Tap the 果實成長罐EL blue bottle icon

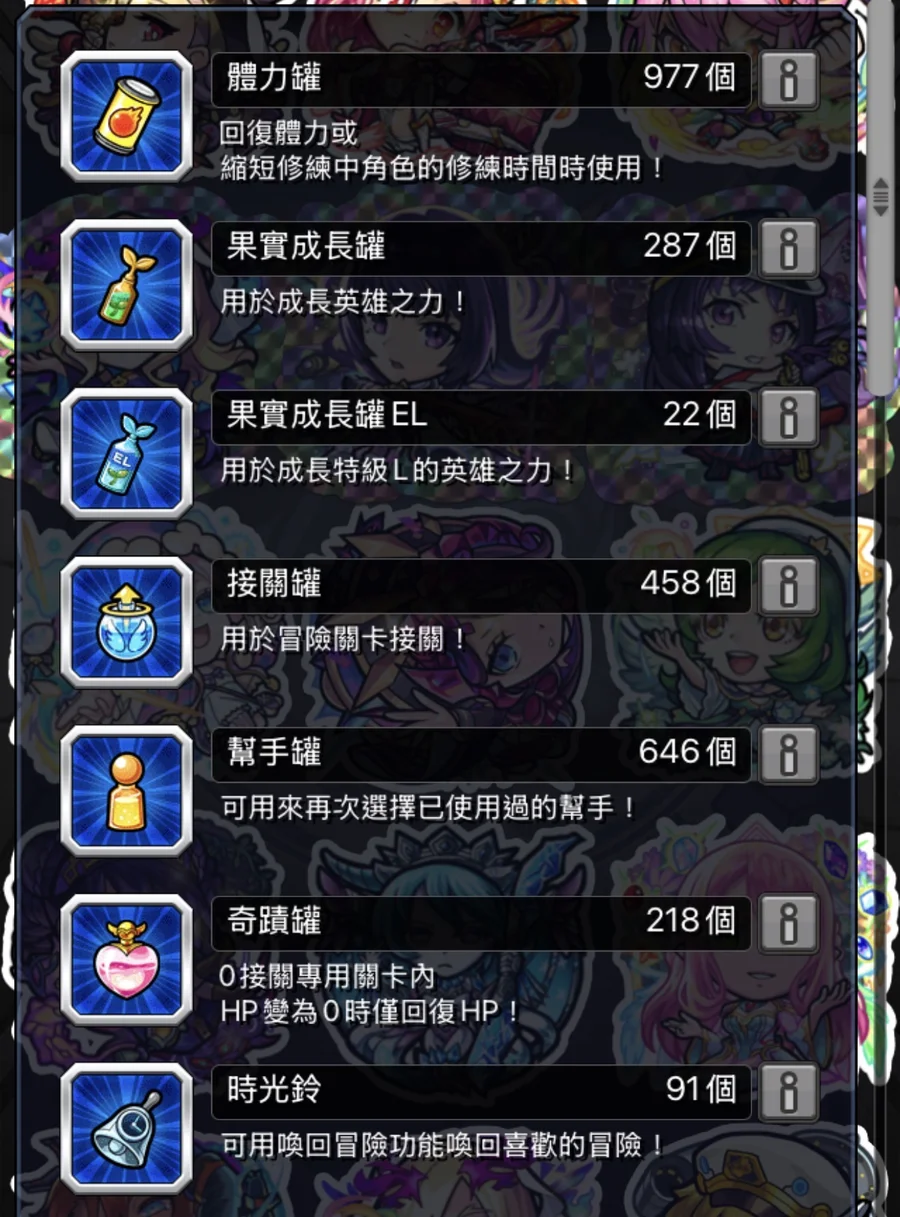126,454
